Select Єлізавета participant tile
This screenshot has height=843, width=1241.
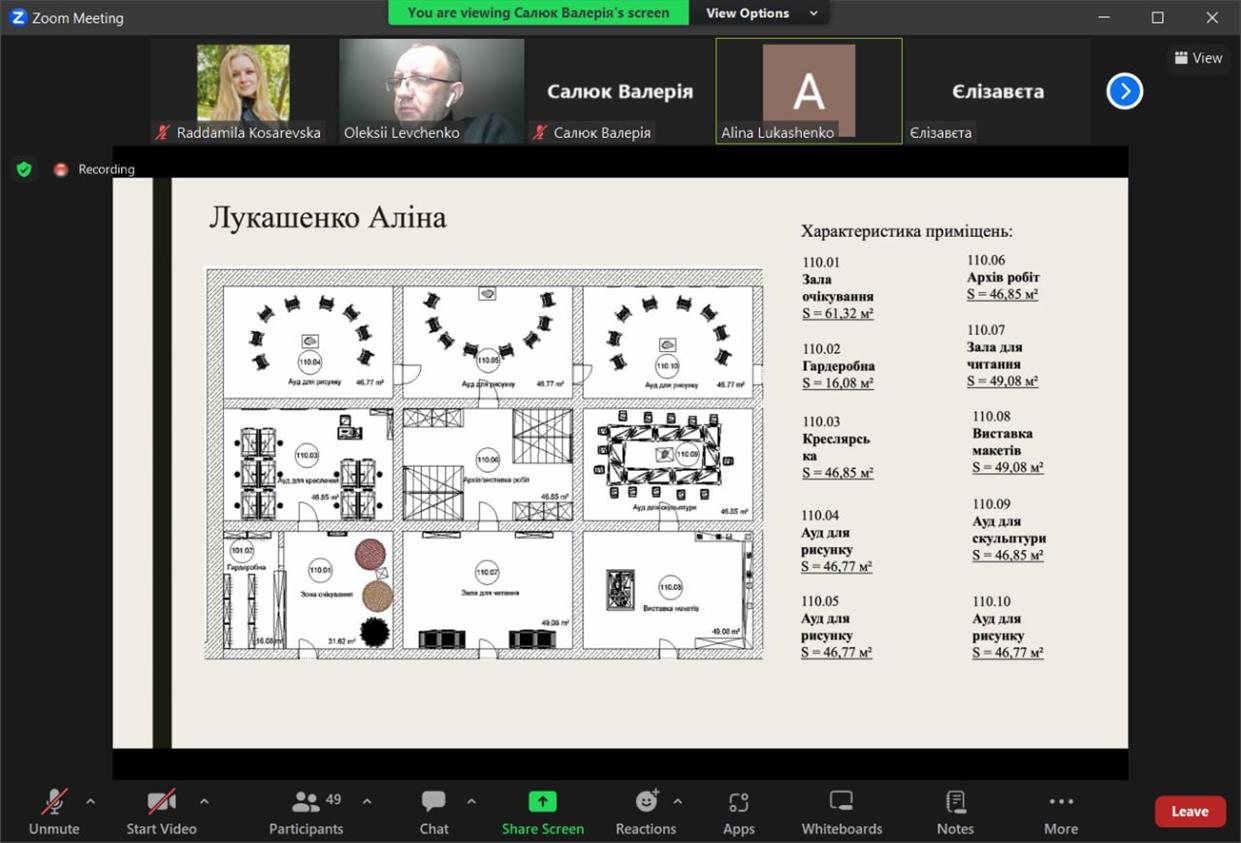tap(997, 91)
